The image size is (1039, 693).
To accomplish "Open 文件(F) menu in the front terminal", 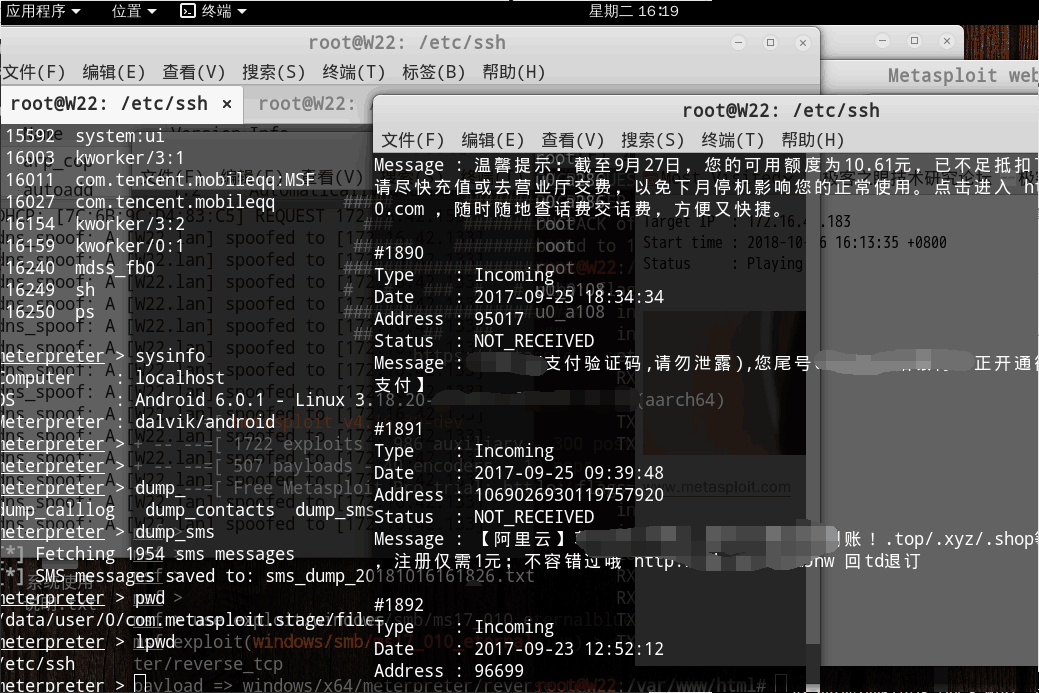I will point(412,140).
